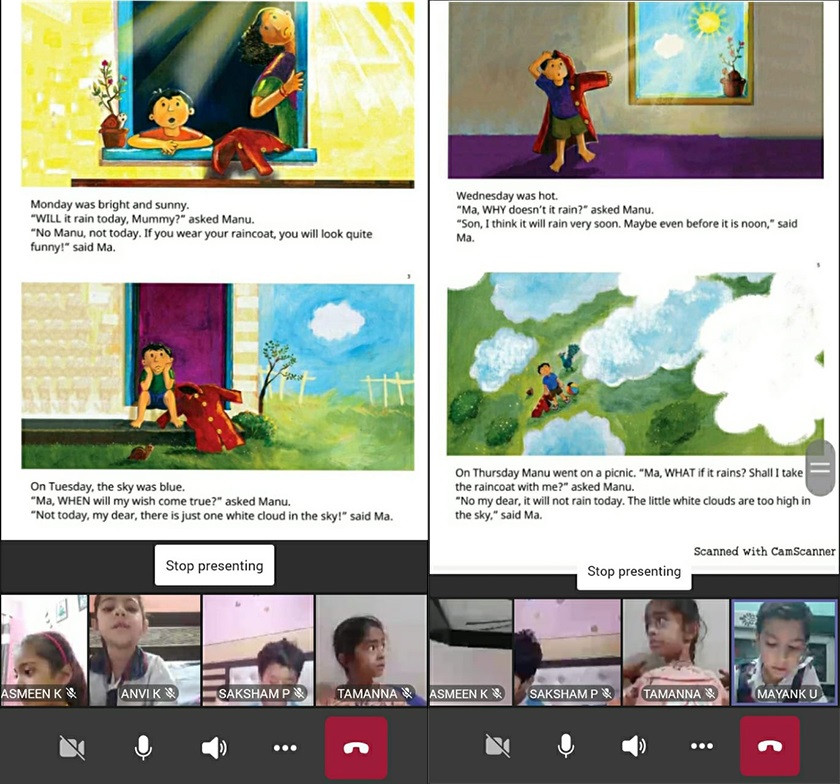Tap muted mic icon beside left ASMEEN K
The height and width of the screenshot is (784, 840).
[71, 693]
